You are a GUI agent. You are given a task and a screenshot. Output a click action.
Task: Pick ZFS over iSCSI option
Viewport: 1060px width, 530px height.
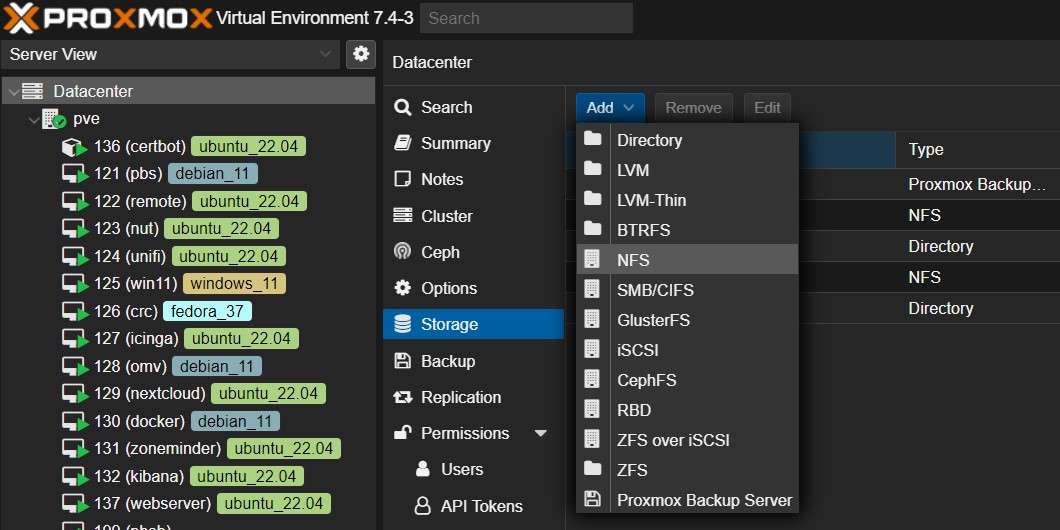(x=673, y=440)
